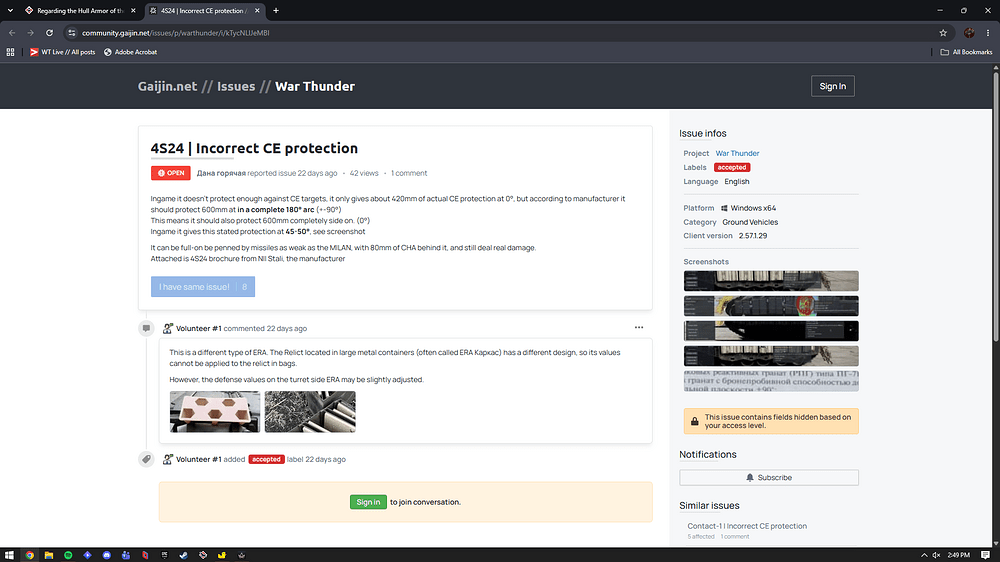
Task: Open the Adobe Acrobat bookmark
Action: coord(131,52)
